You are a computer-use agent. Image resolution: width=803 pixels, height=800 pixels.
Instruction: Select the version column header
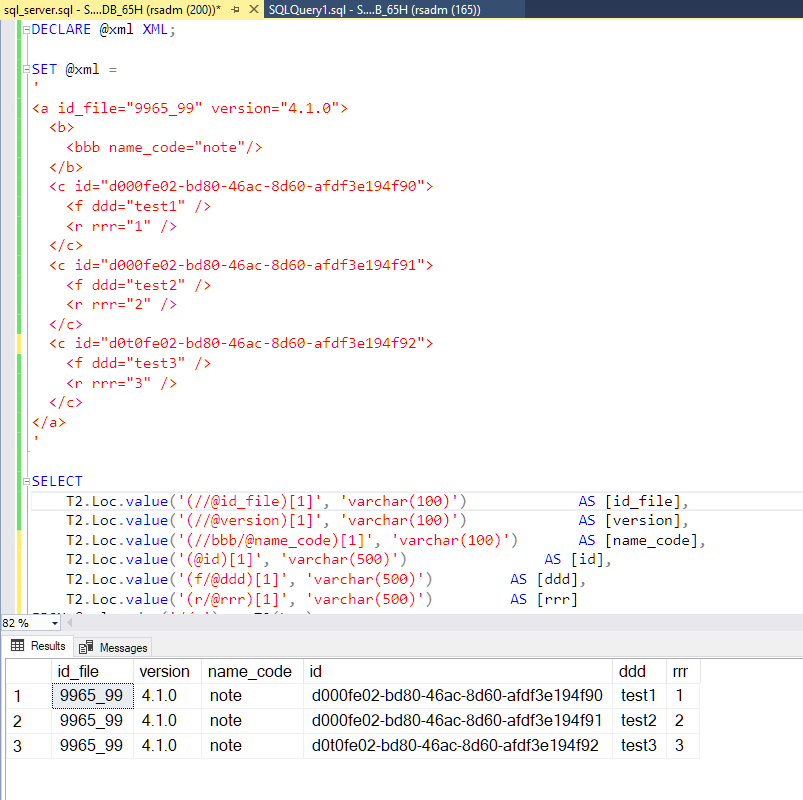point(167,671)
